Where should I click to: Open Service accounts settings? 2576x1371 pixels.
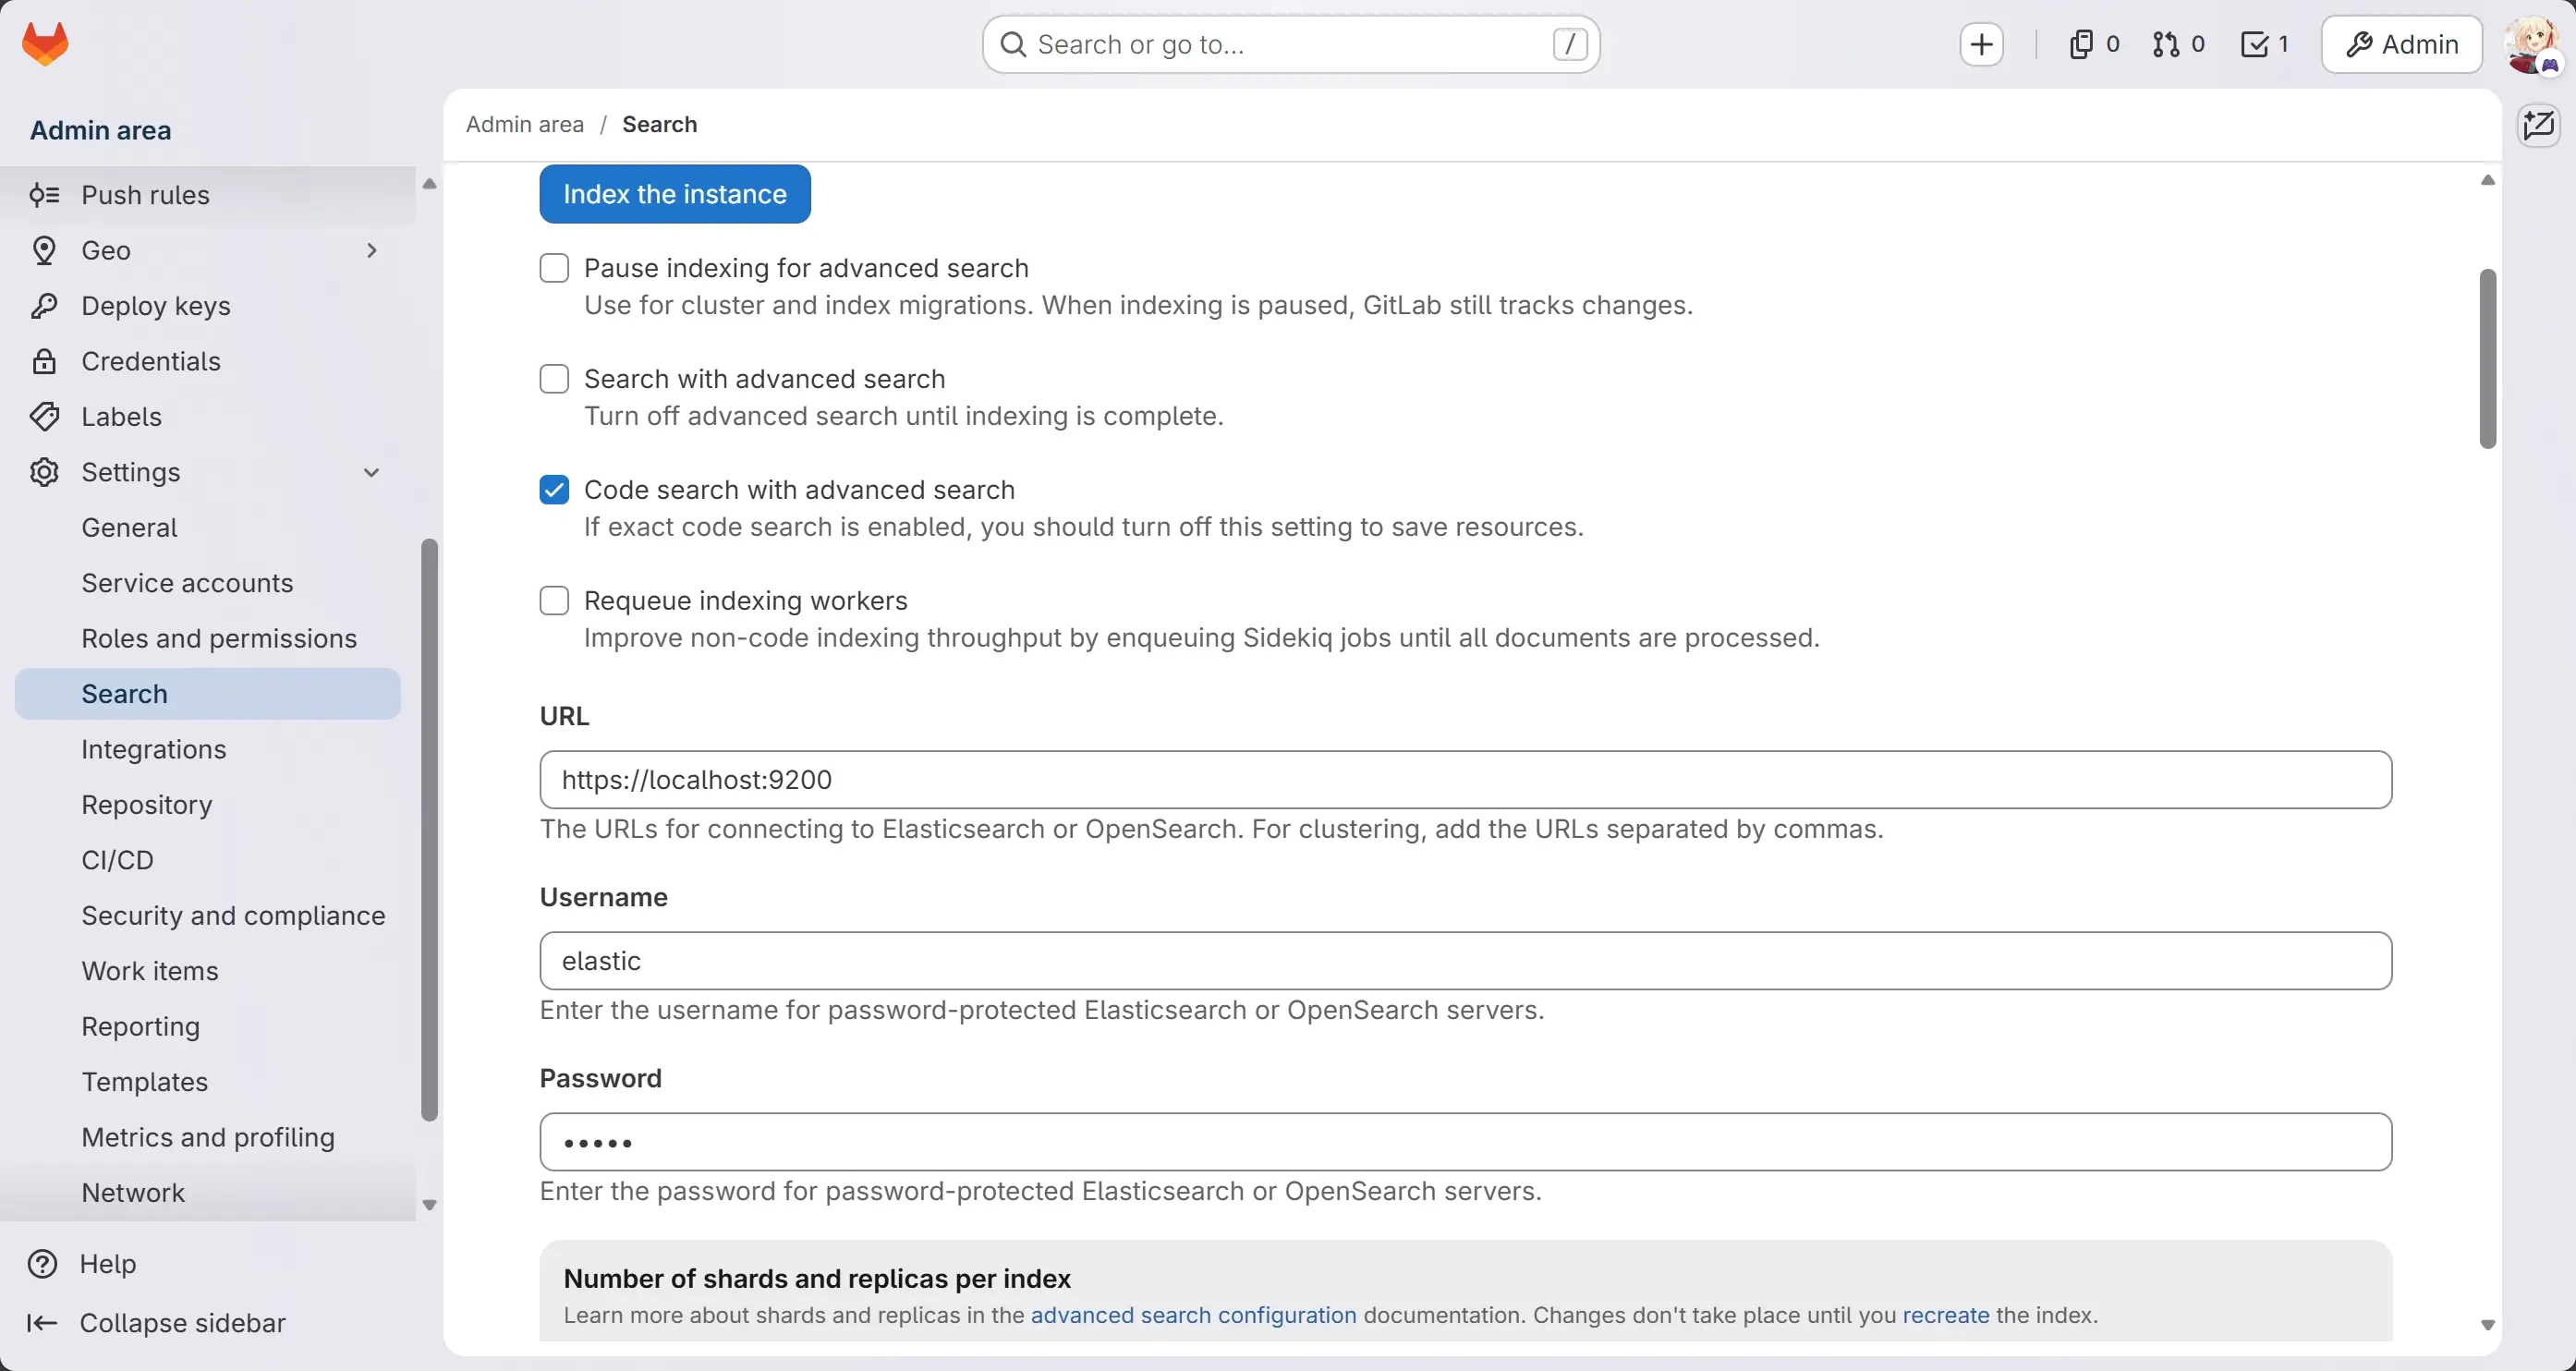207,583
